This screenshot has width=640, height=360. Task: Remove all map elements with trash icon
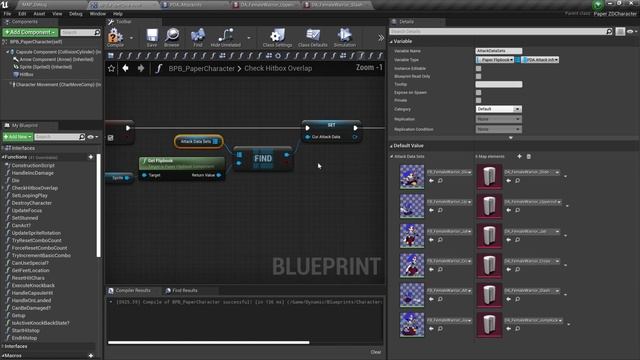(x=529, y=156)
